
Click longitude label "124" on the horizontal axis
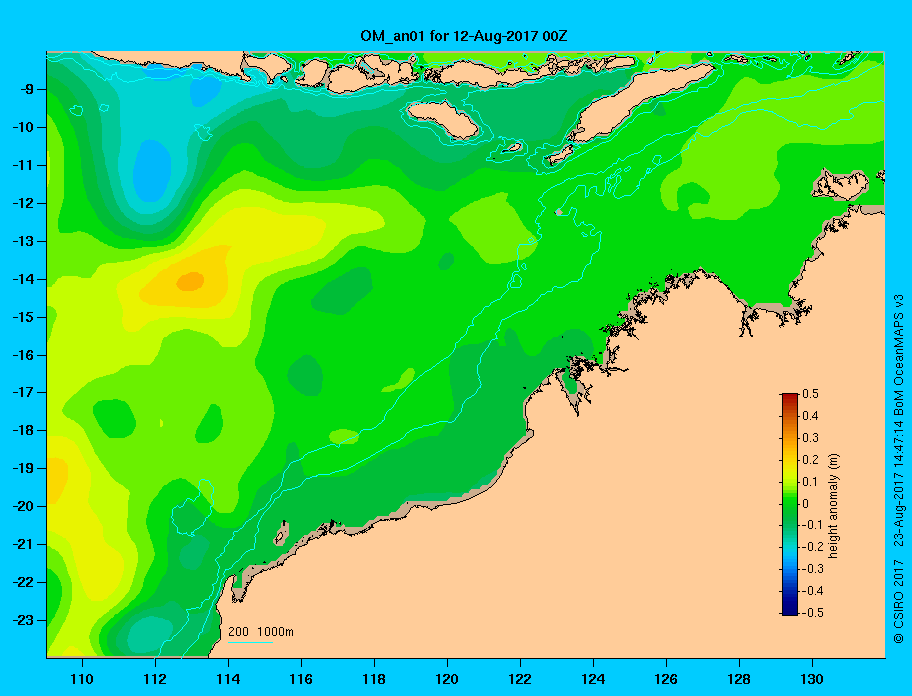pos(593,679)
